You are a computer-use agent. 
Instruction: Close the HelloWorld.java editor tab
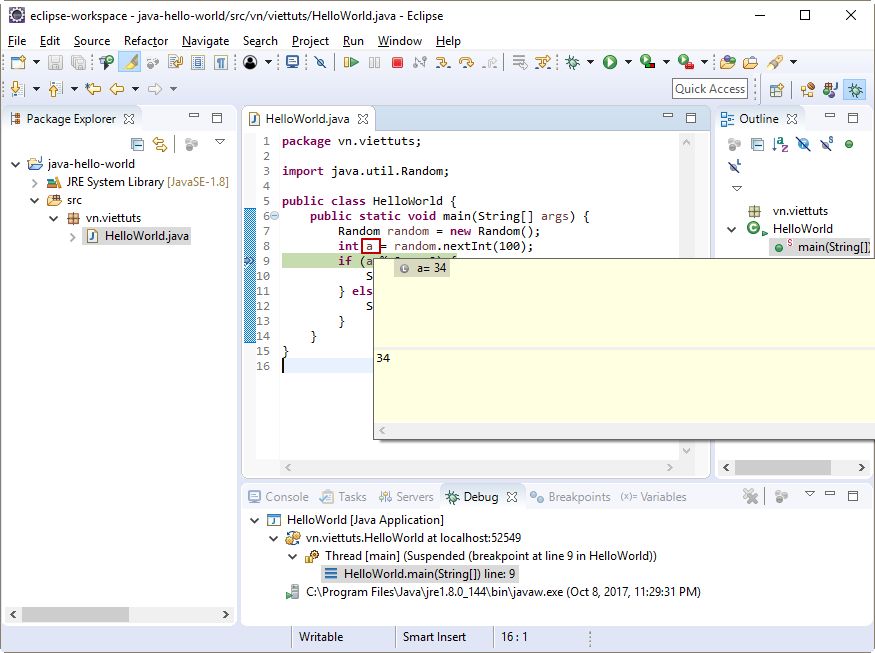tap(363, 119)
